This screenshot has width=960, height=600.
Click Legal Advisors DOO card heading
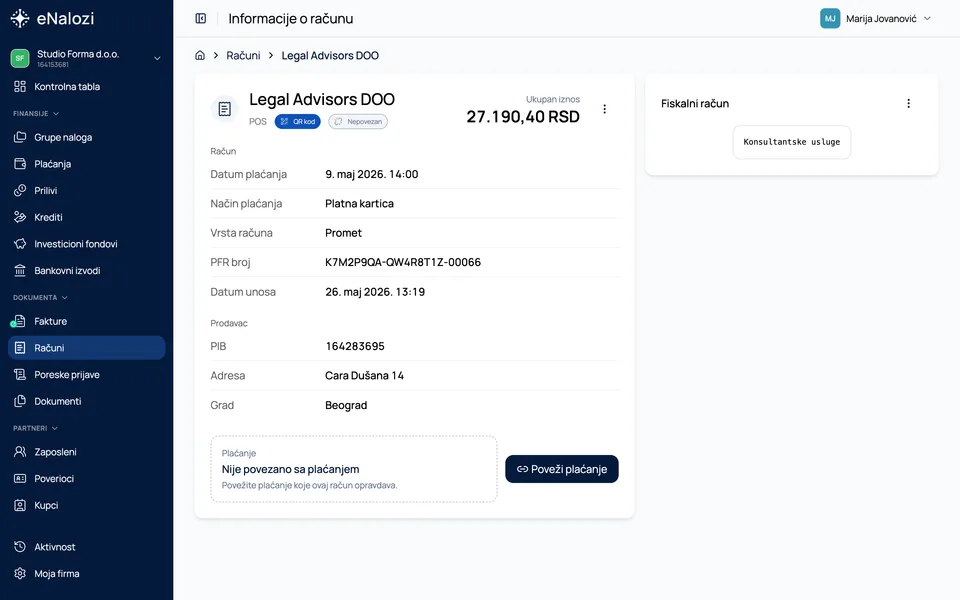tap(322, 99)
